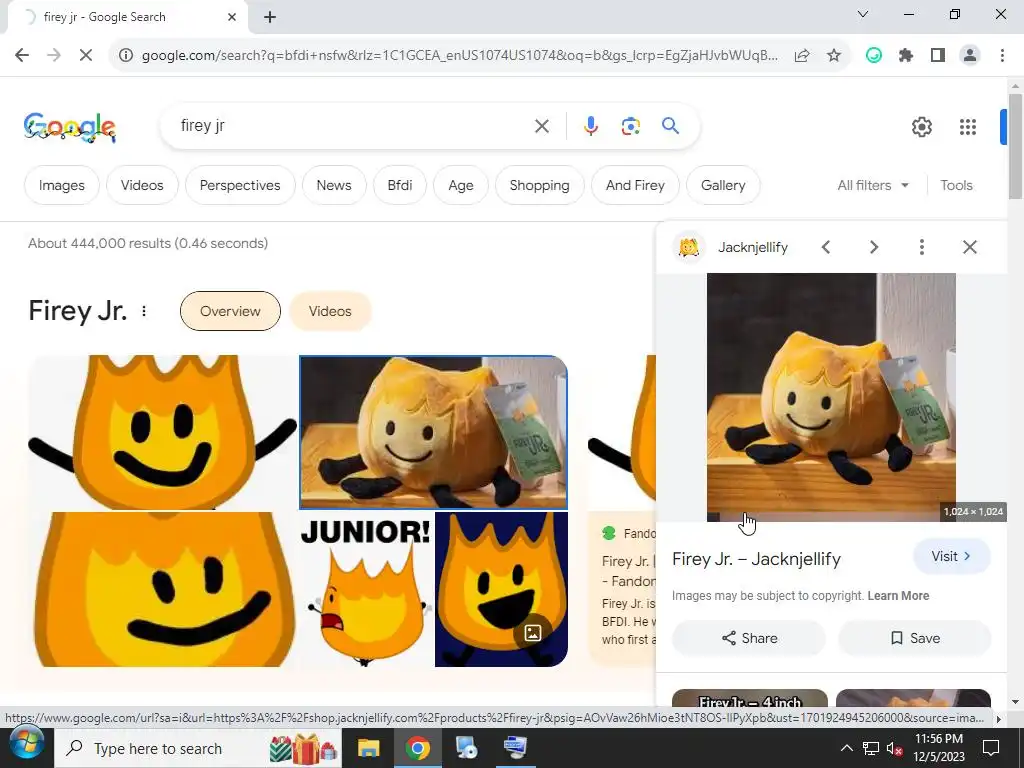
Task: Share this page icon in address bar
Action: tap(802, 56)
